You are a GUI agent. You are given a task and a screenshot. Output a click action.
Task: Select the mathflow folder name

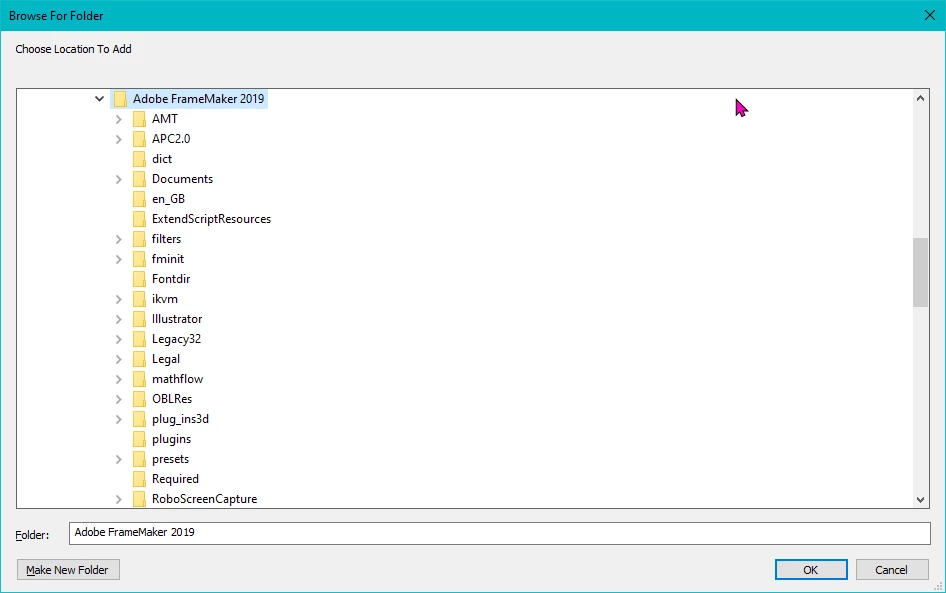[177, 379]
